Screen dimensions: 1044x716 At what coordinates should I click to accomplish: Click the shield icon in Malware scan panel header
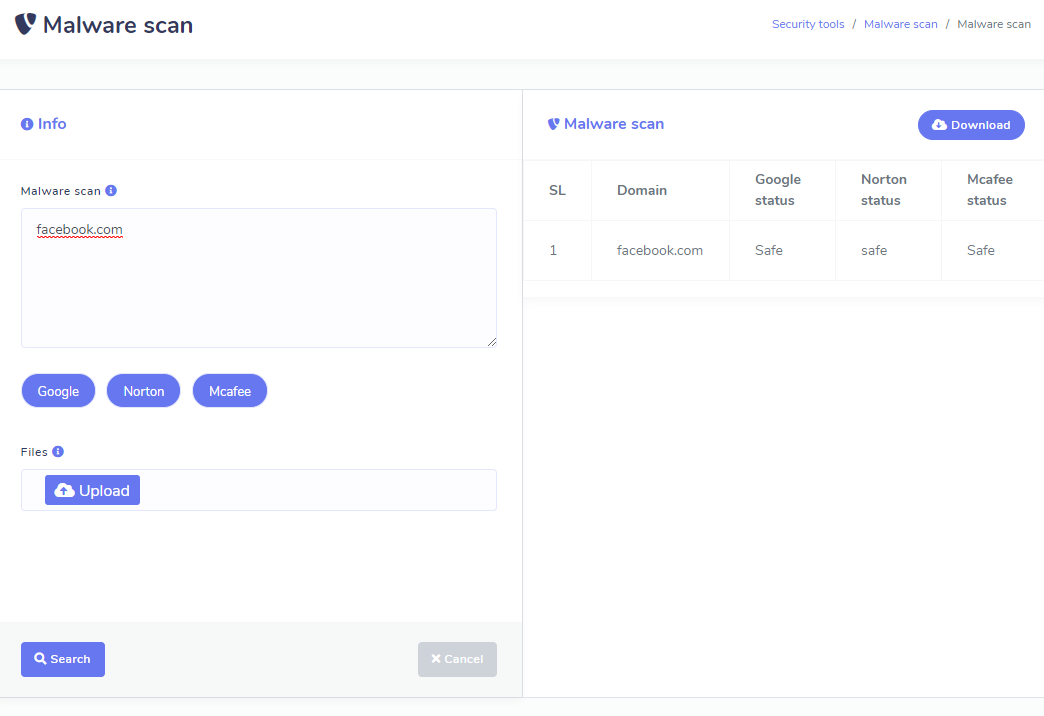pos(553,124)
